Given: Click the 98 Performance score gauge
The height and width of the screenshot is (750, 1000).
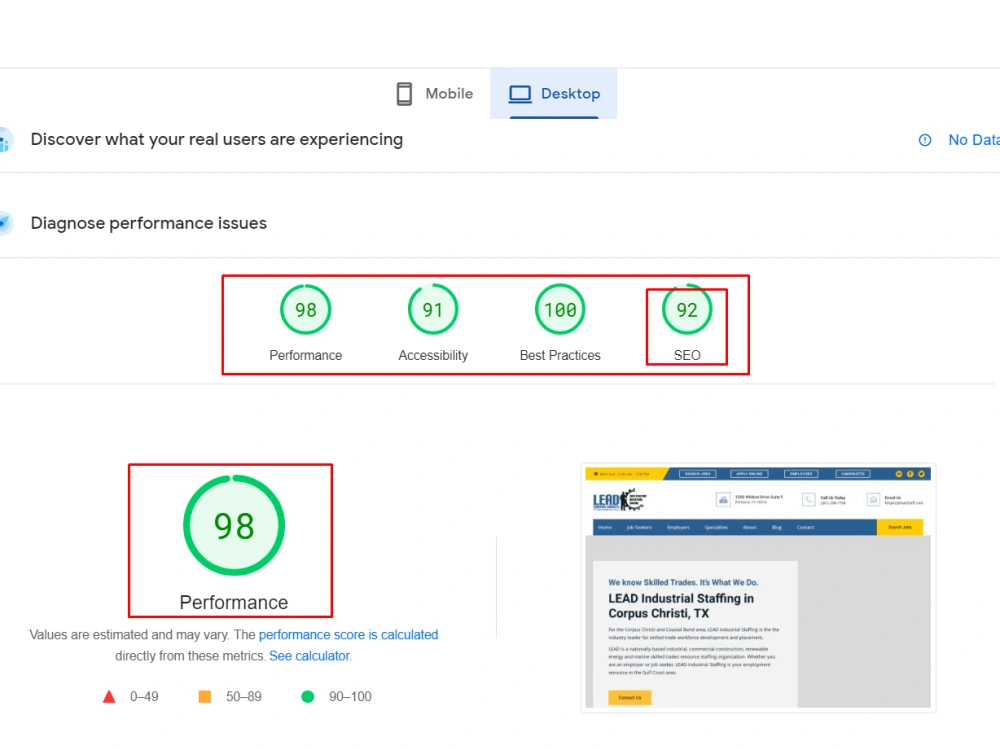Looking at the screenshot, I should coord(305,309).
